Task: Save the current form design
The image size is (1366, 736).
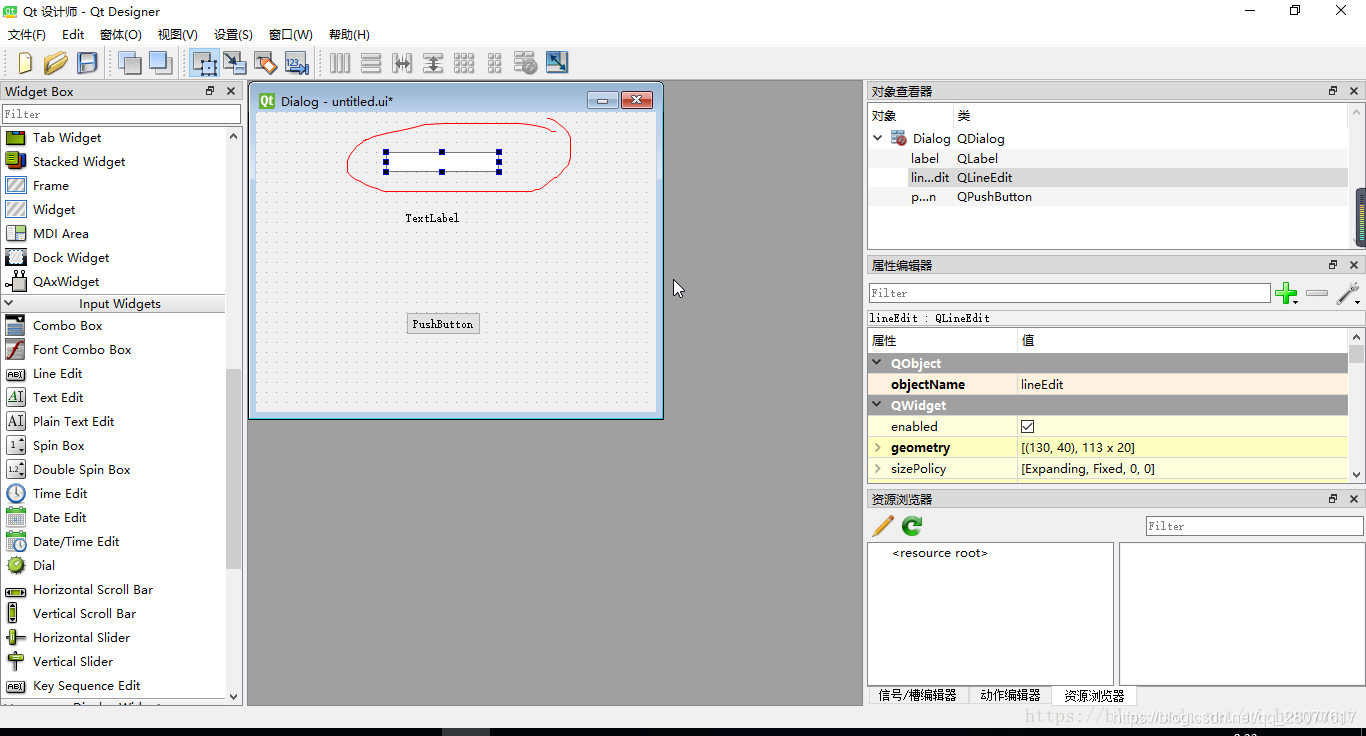Action: 87,62
